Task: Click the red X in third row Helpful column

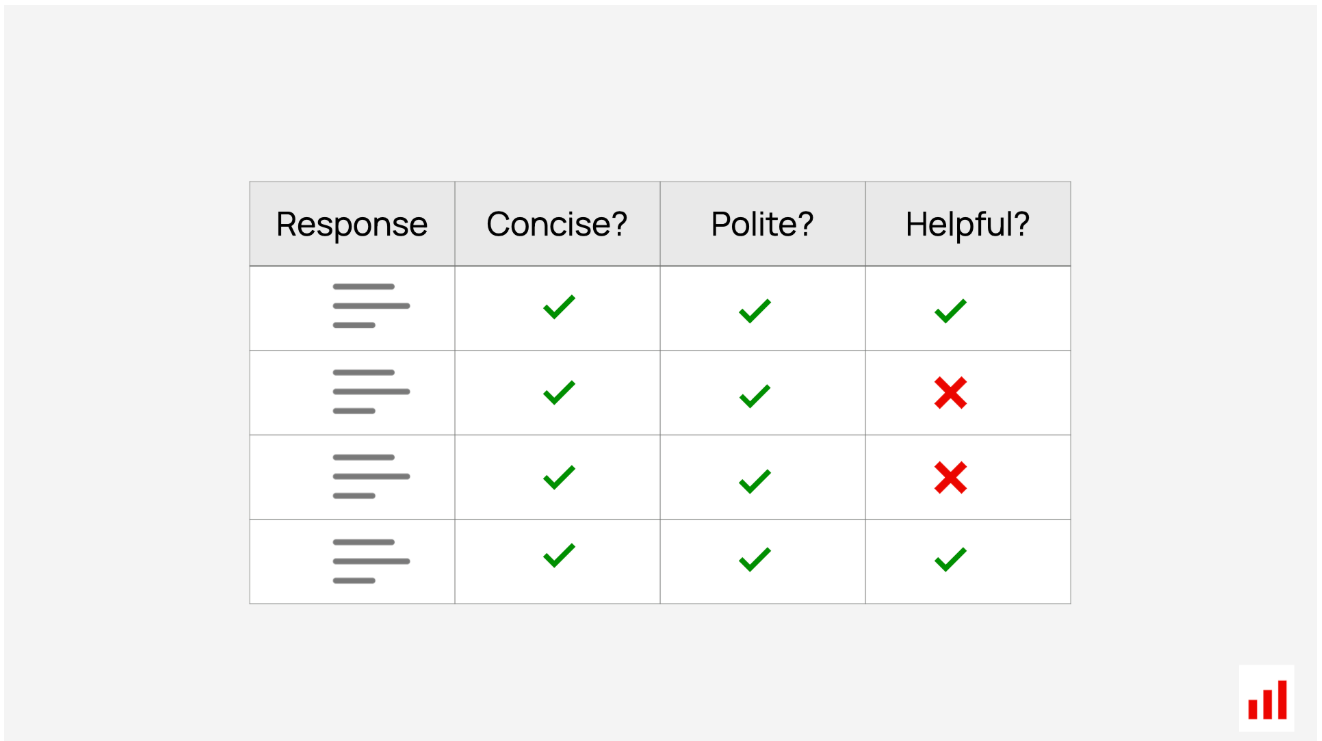Action: tap(950, 478)
